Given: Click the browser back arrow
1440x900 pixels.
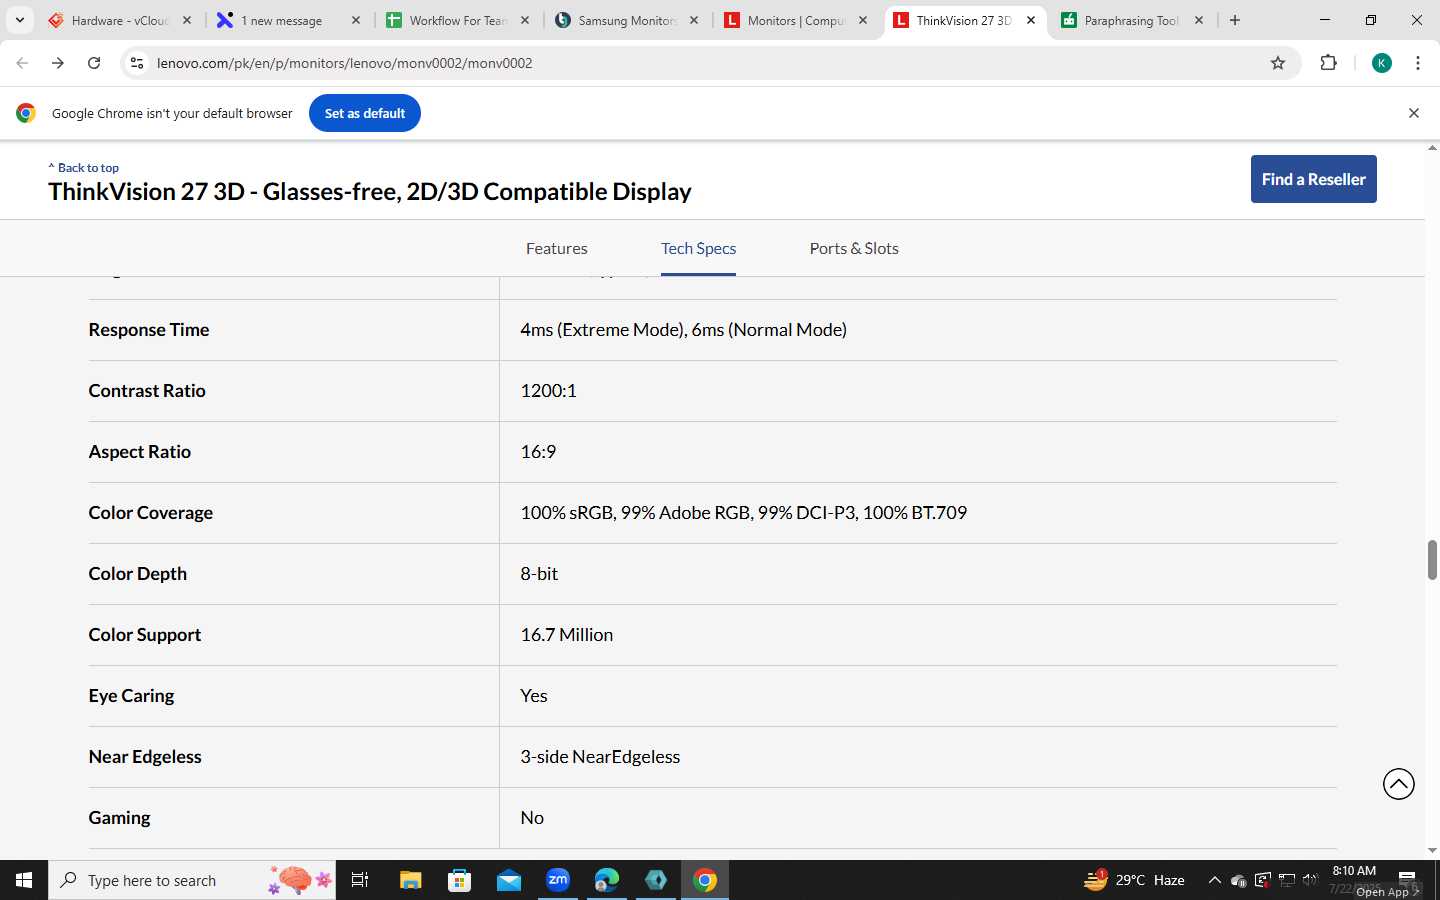Looking at the screenshot, I should pyautogui.click(x=22, y=63).
